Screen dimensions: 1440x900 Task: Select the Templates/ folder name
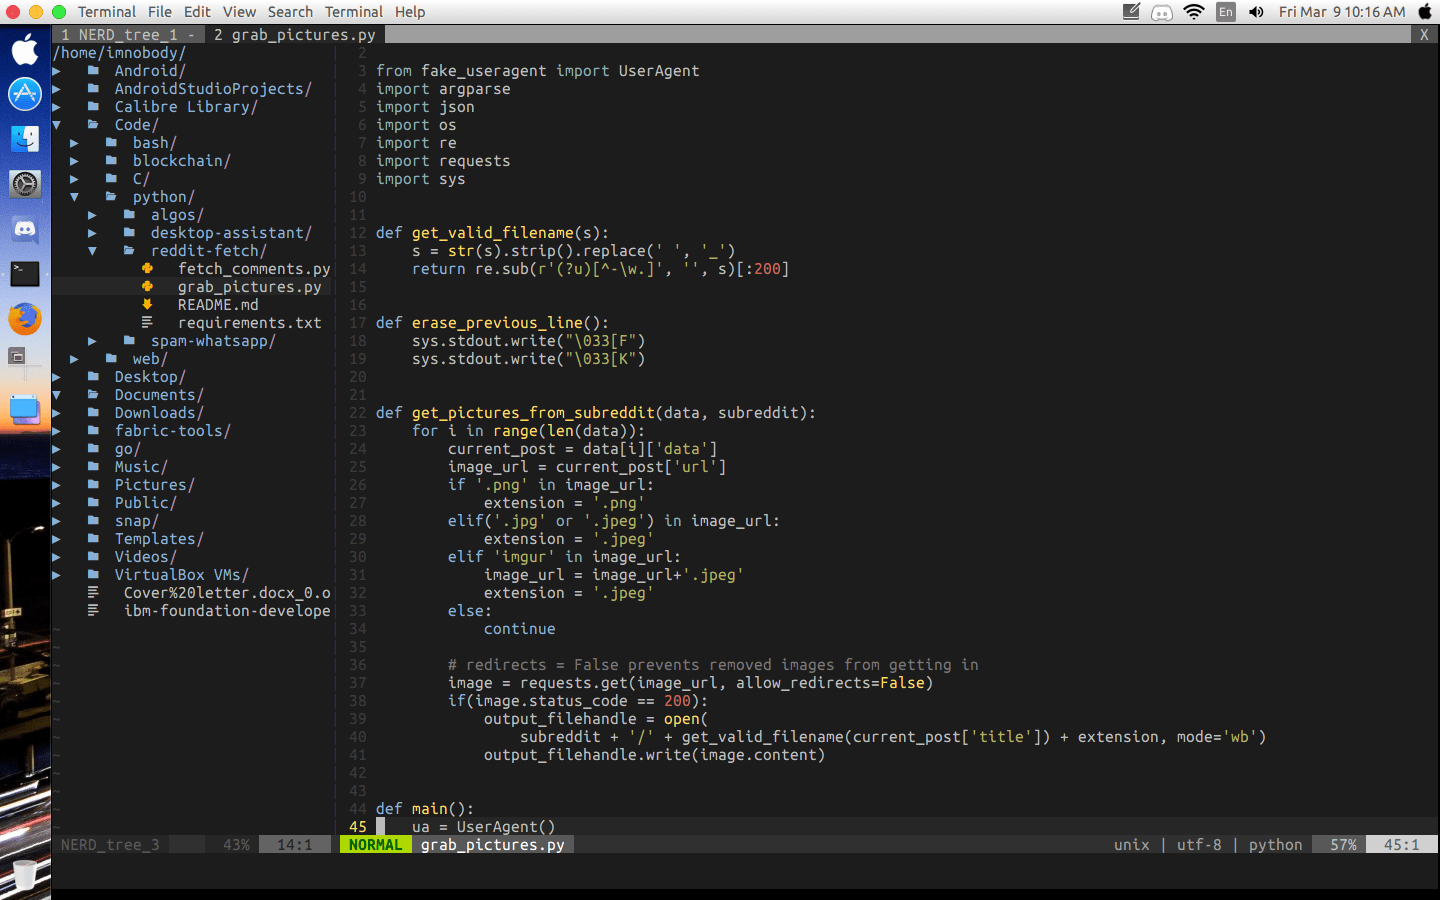[159, 539]
